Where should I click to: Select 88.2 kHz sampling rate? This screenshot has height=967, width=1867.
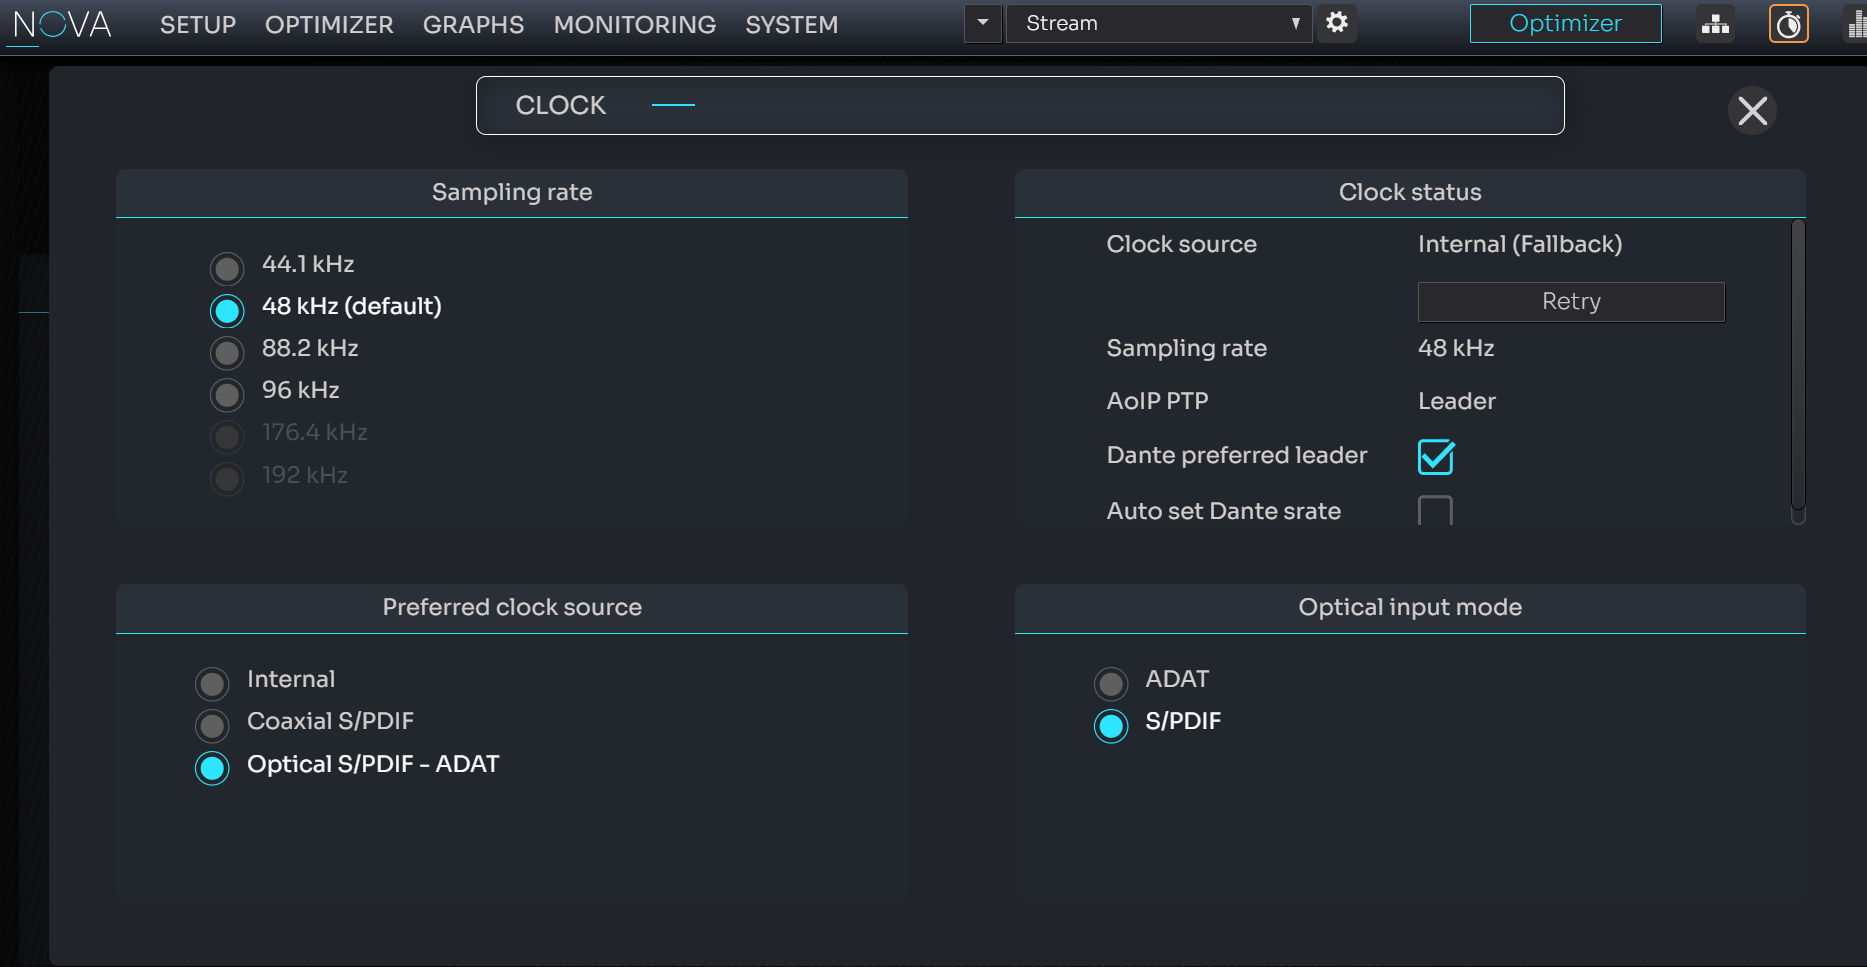pos(227,353)
